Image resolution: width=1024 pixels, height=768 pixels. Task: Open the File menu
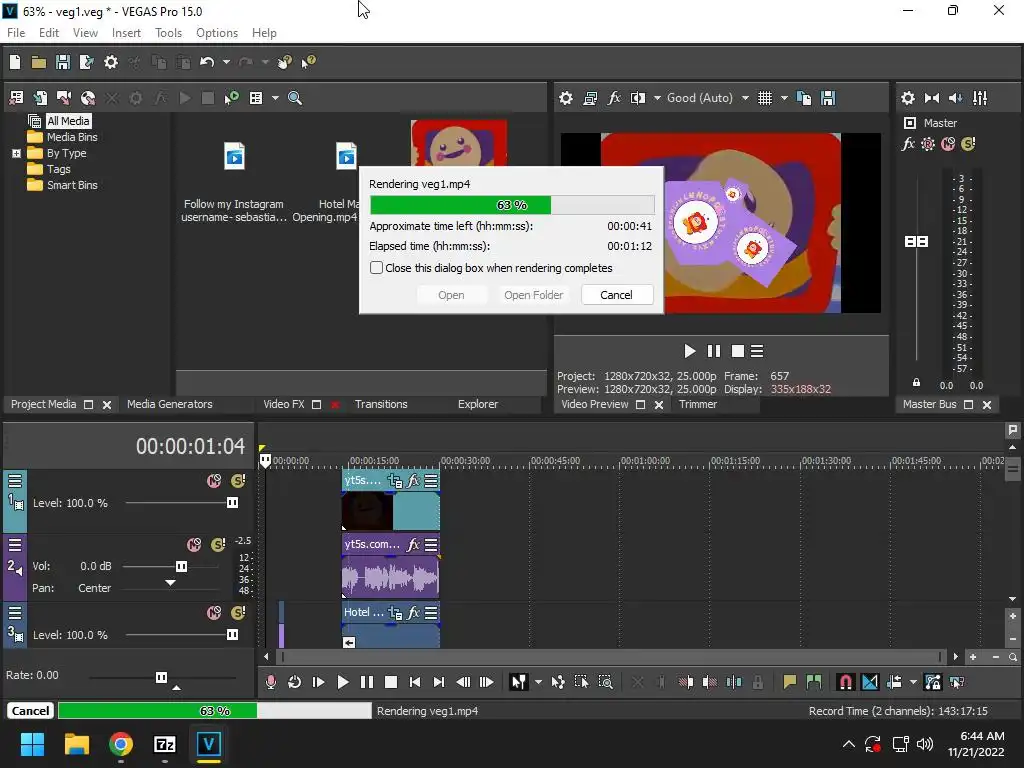16,33
